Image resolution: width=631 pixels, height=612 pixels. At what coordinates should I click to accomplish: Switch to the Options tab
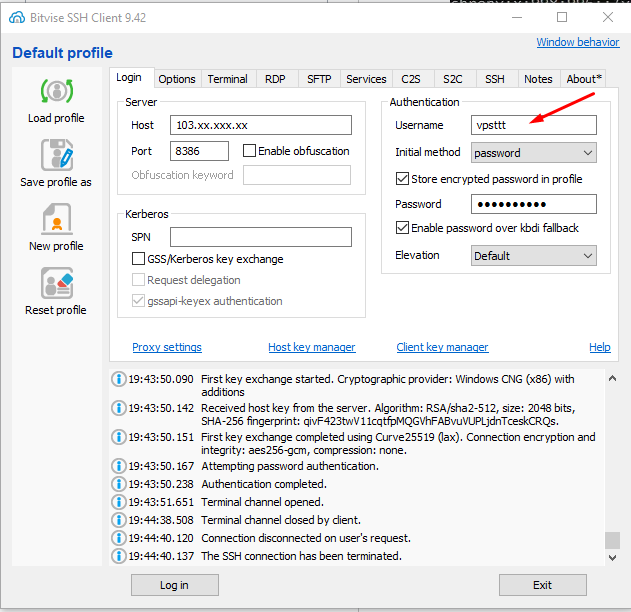[177, 79]
